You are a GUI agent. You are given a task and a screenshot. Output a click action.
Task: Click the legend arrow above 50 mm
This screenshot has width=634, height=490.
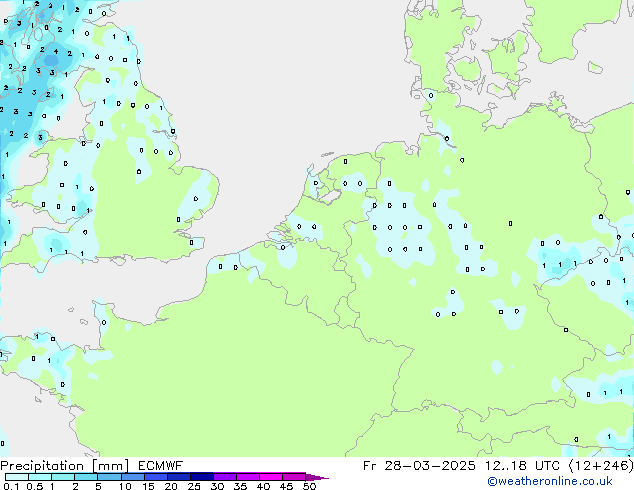tap(317, 477)
